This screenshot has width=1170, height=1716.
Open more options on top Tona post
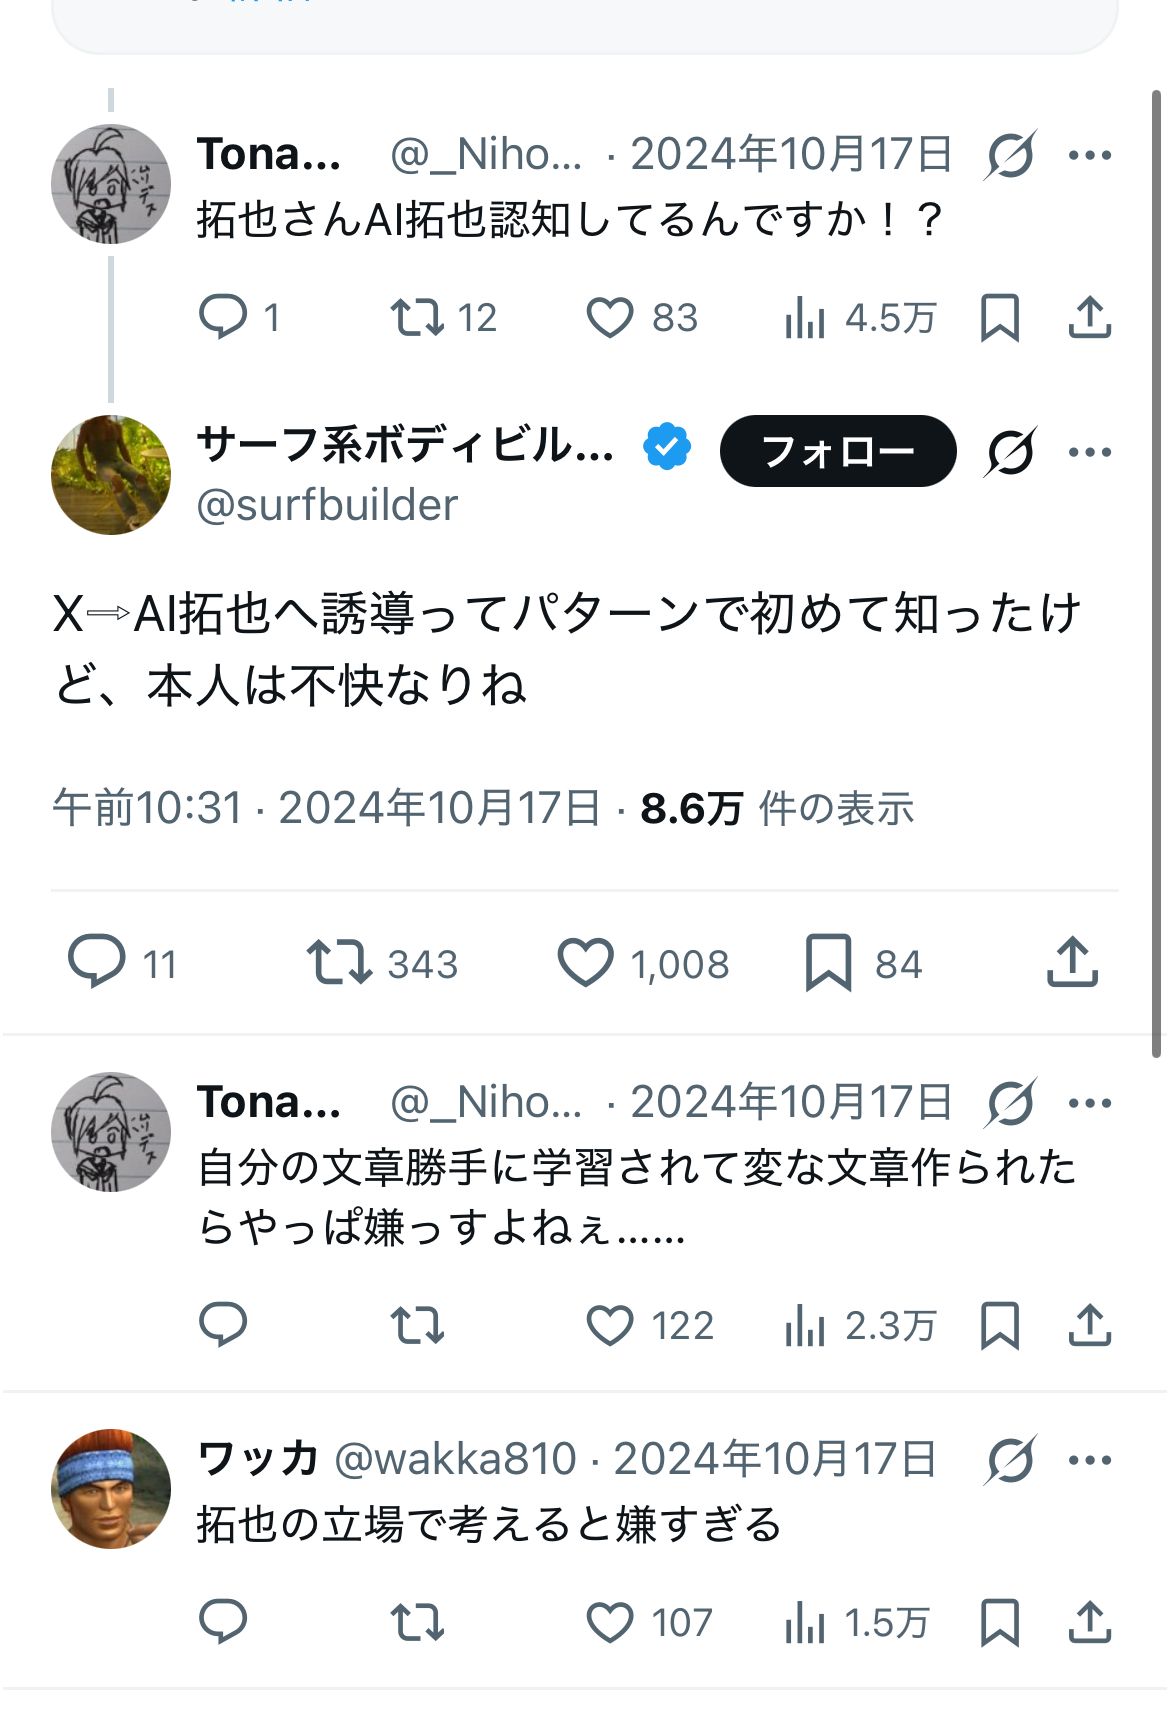click(x=1090, y=155)
